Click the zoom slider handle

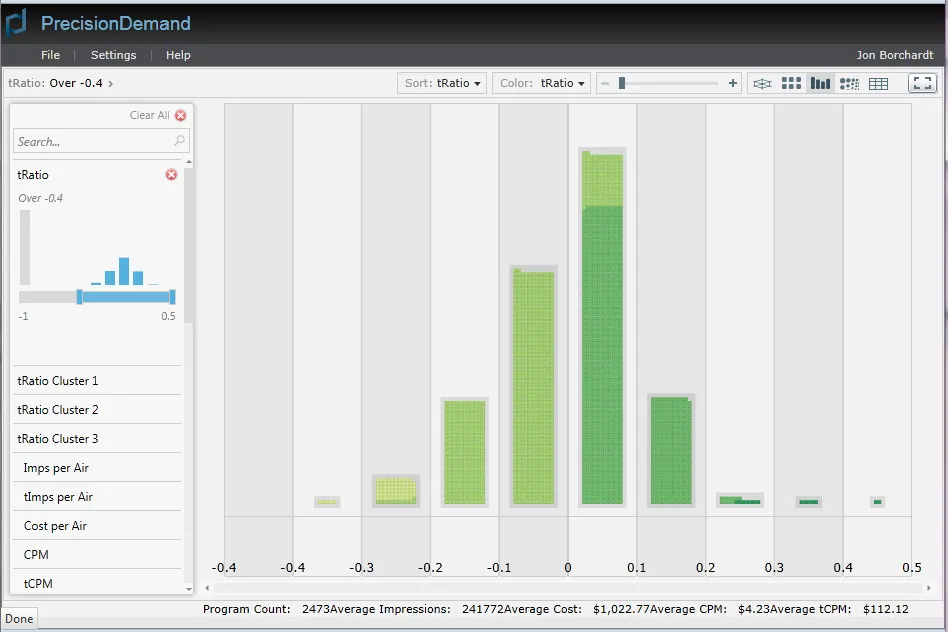point(622,83)
